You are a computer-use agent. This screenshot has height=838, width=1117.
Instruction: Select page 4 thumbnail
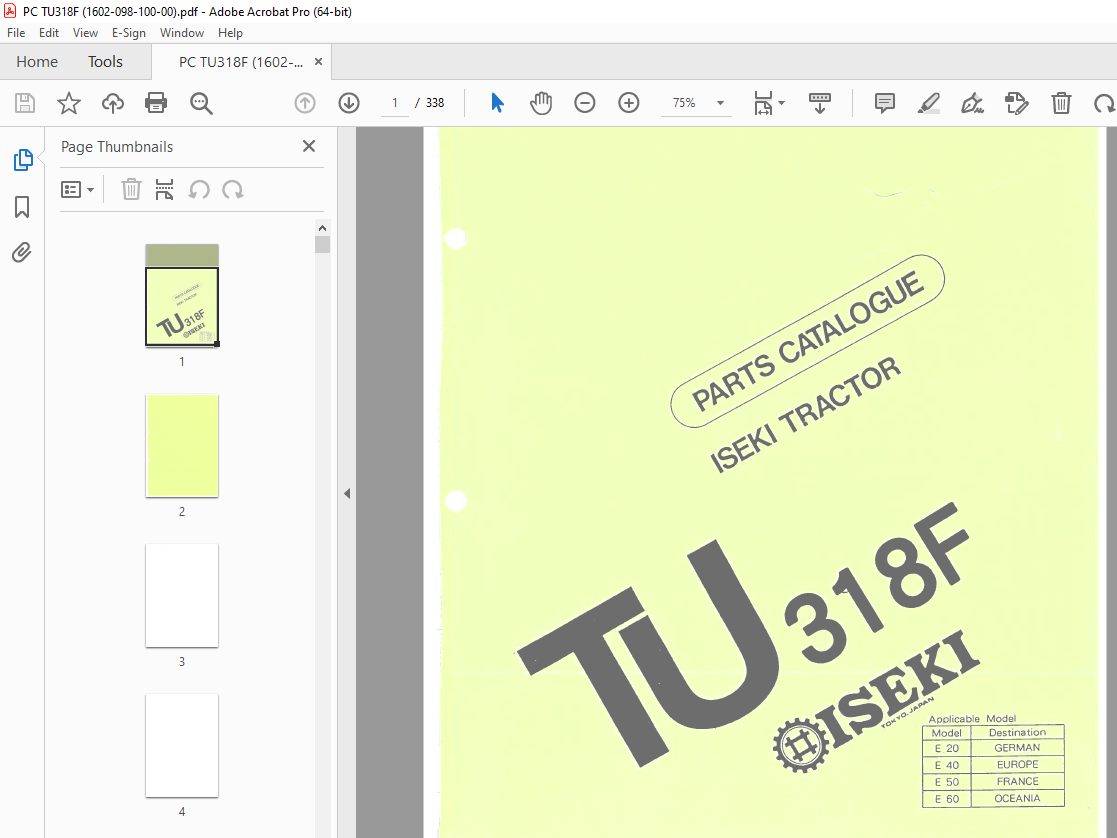[x=182, y=745]
